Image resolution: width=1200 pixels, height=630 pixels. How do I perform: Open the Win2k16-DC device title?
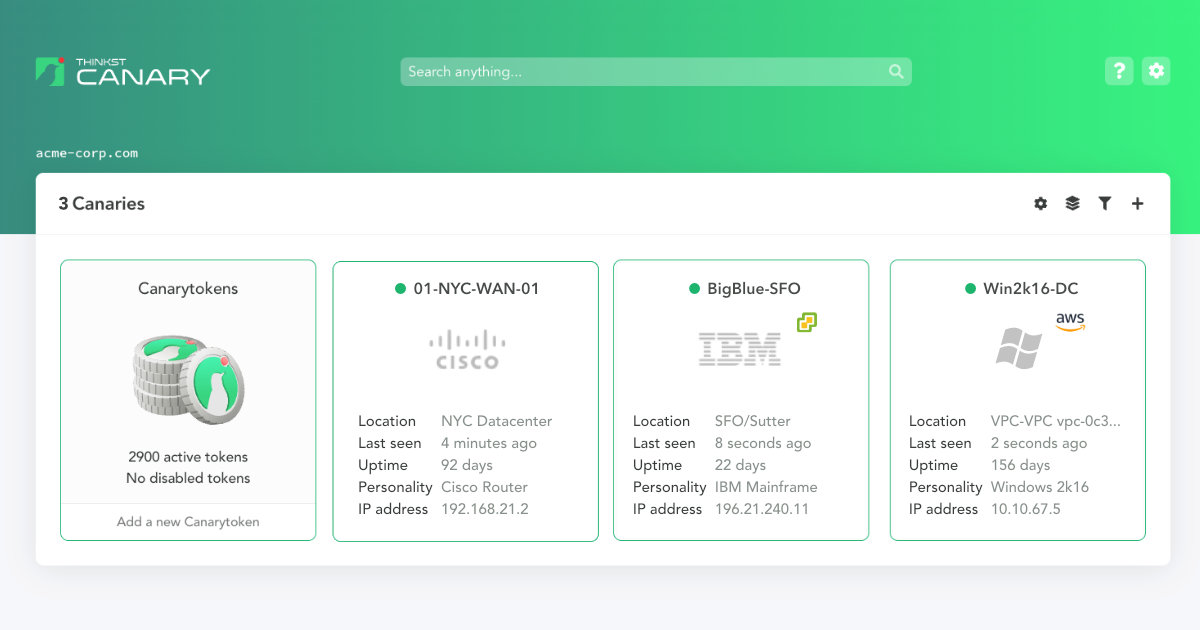pyautogui.click(x=1030, y=289)
